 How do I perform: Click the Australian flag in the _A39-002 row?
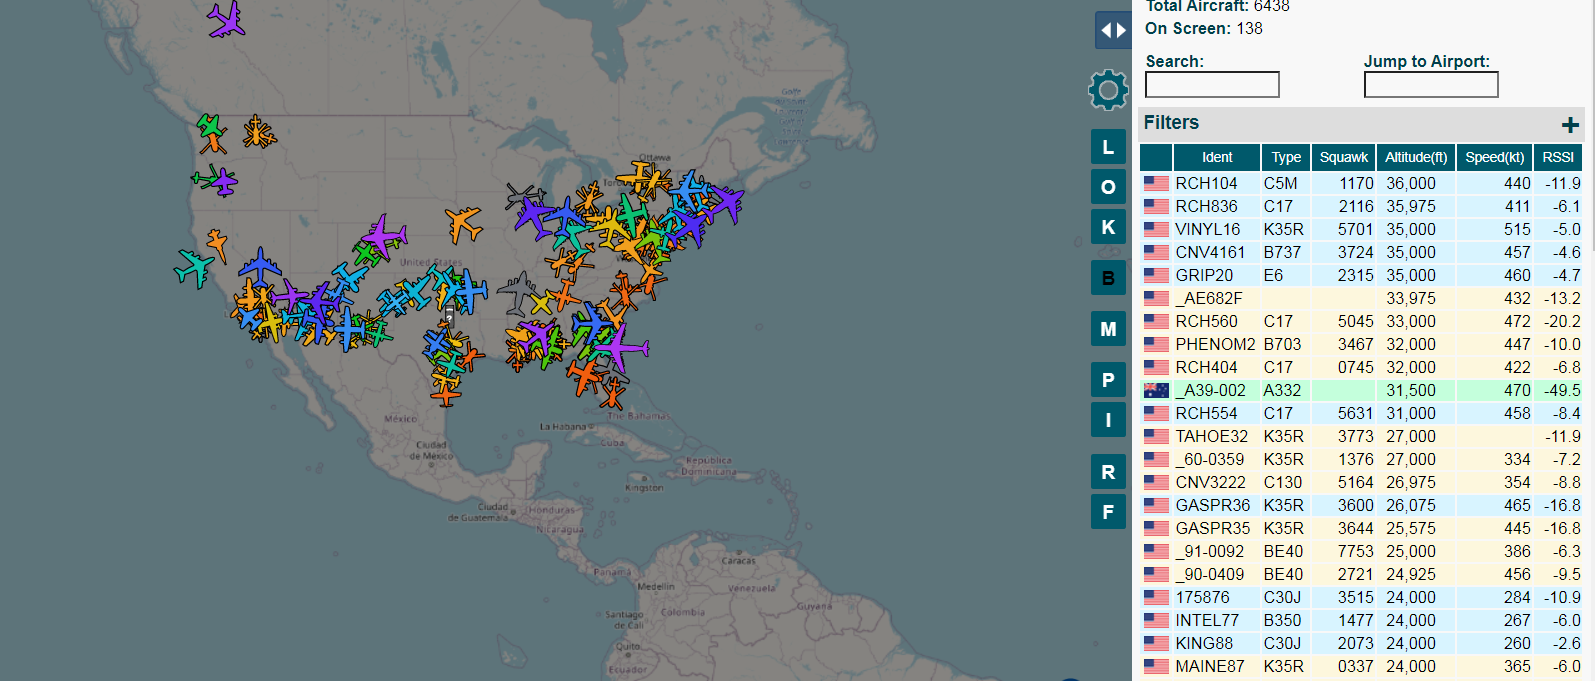pos(1156,391)
